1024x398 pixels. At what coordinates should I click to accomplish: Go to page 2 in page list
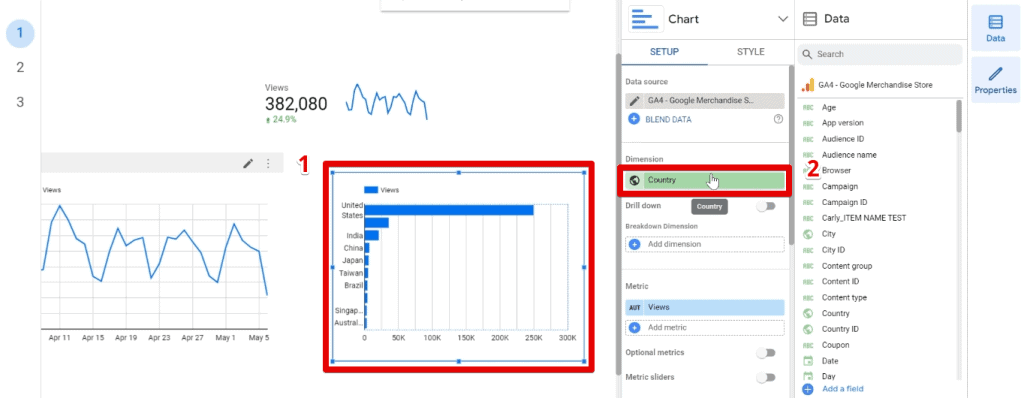pyautogui.click(x=20, y=67)
